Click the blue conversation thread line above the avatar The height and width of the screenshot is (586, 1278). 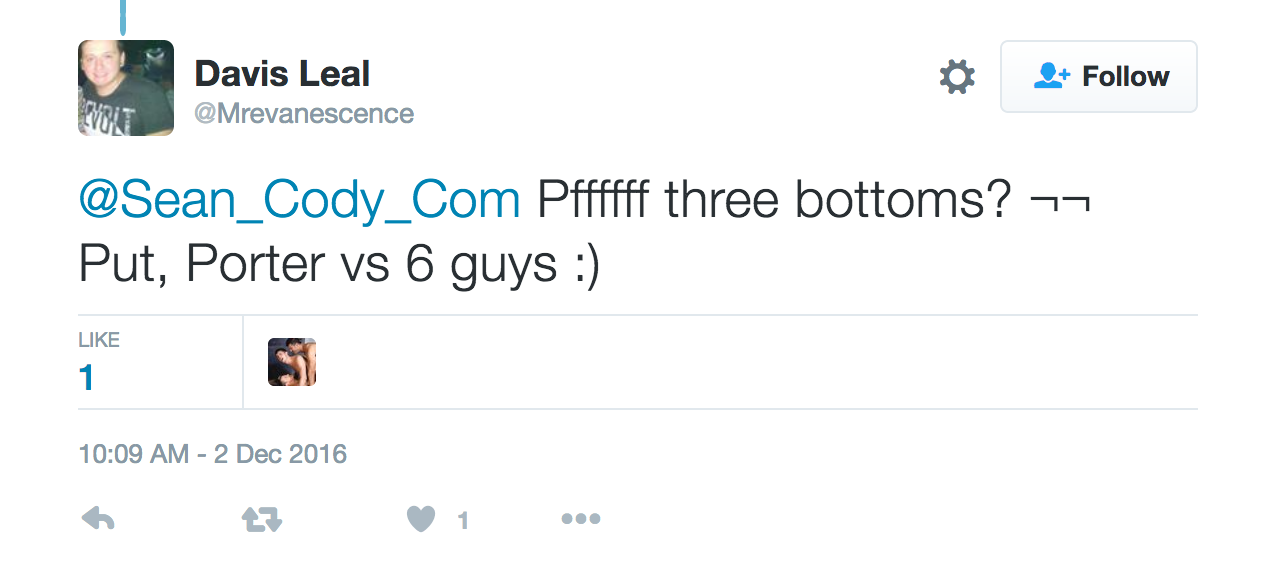(x=123, y=16)
